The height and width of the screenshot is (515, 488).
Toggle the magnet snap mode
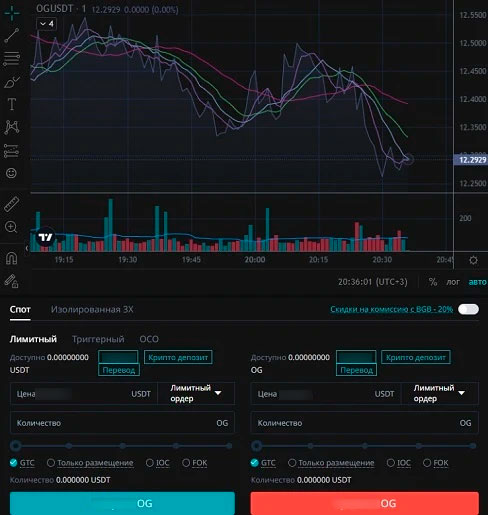click(x=12, y=258)
